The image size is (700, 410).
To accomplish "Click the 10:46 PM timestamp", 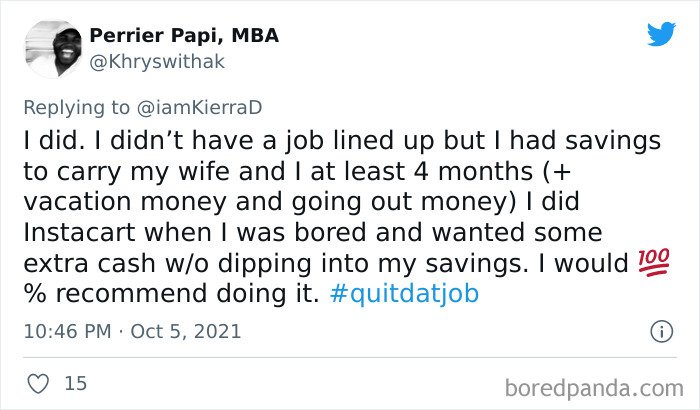I will [x=67, y=331].
